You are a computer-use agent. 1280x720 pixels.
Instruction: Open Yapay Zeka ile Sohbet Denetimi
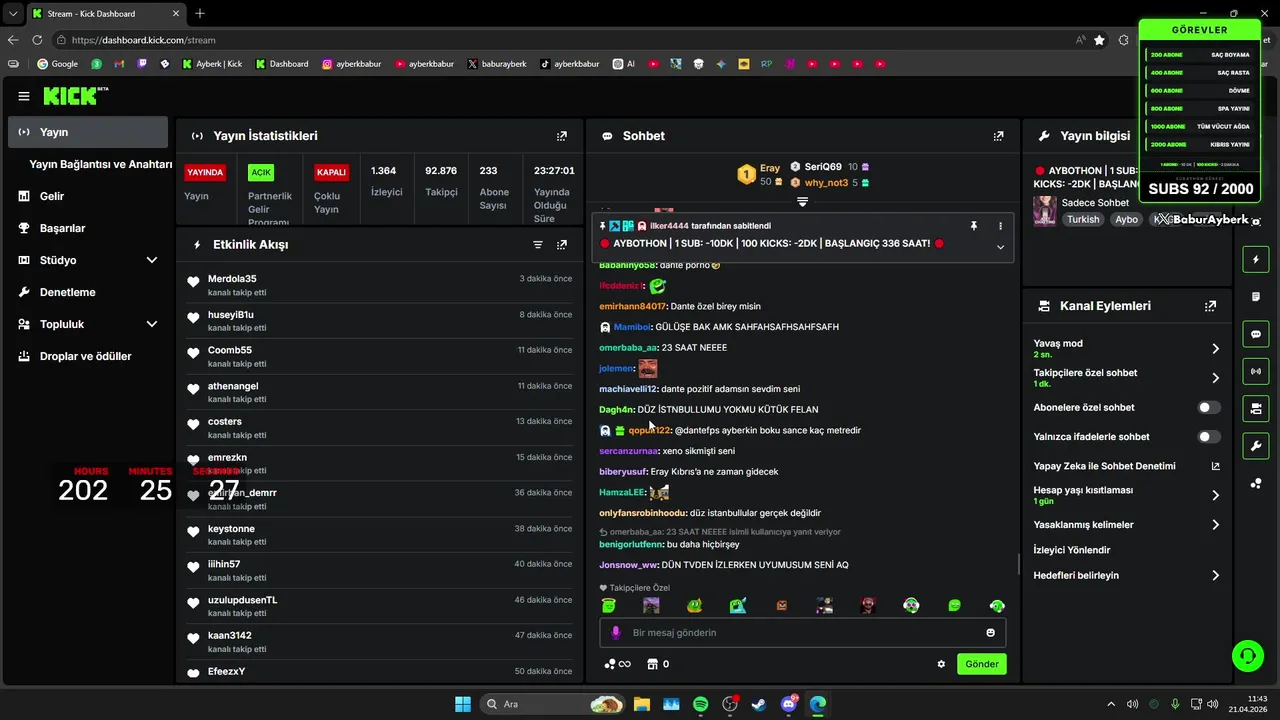point(1126,466)
